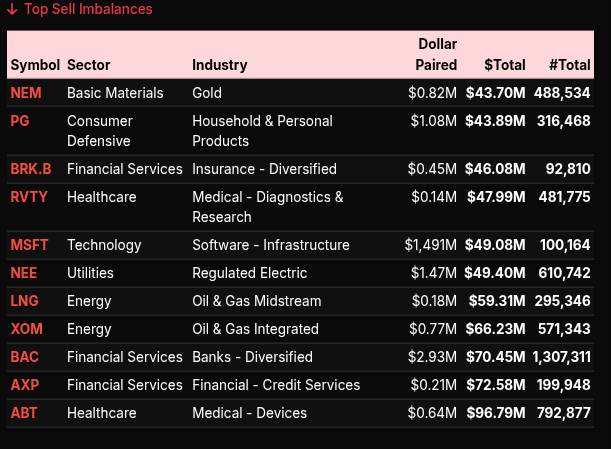Sort by the Dollar Paired column
This screenshot has height=449, width=611.
point(436,55)
